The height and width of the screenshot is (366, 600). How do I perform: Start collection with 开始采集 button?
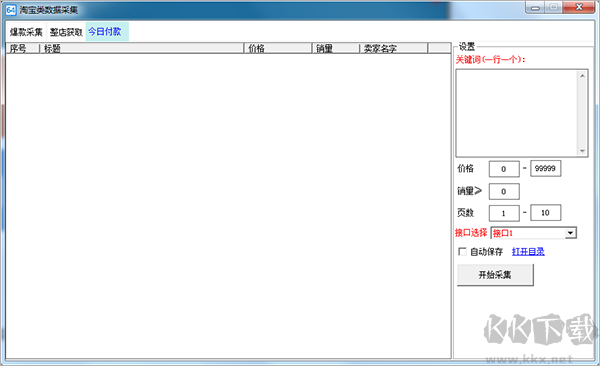pyautogui.click(x=495, y=274)
